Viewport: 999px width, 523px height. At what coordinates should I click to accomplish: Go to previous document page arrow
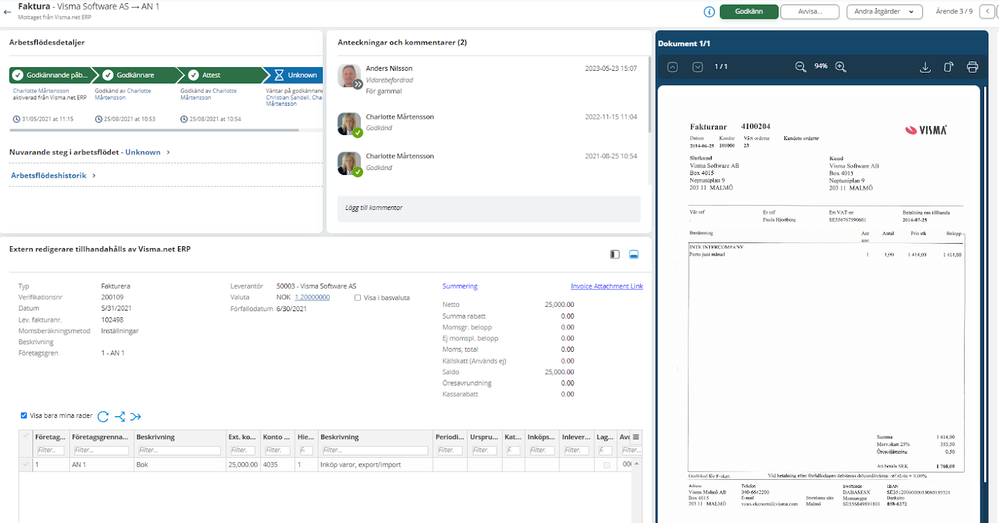tap(673, 67)
